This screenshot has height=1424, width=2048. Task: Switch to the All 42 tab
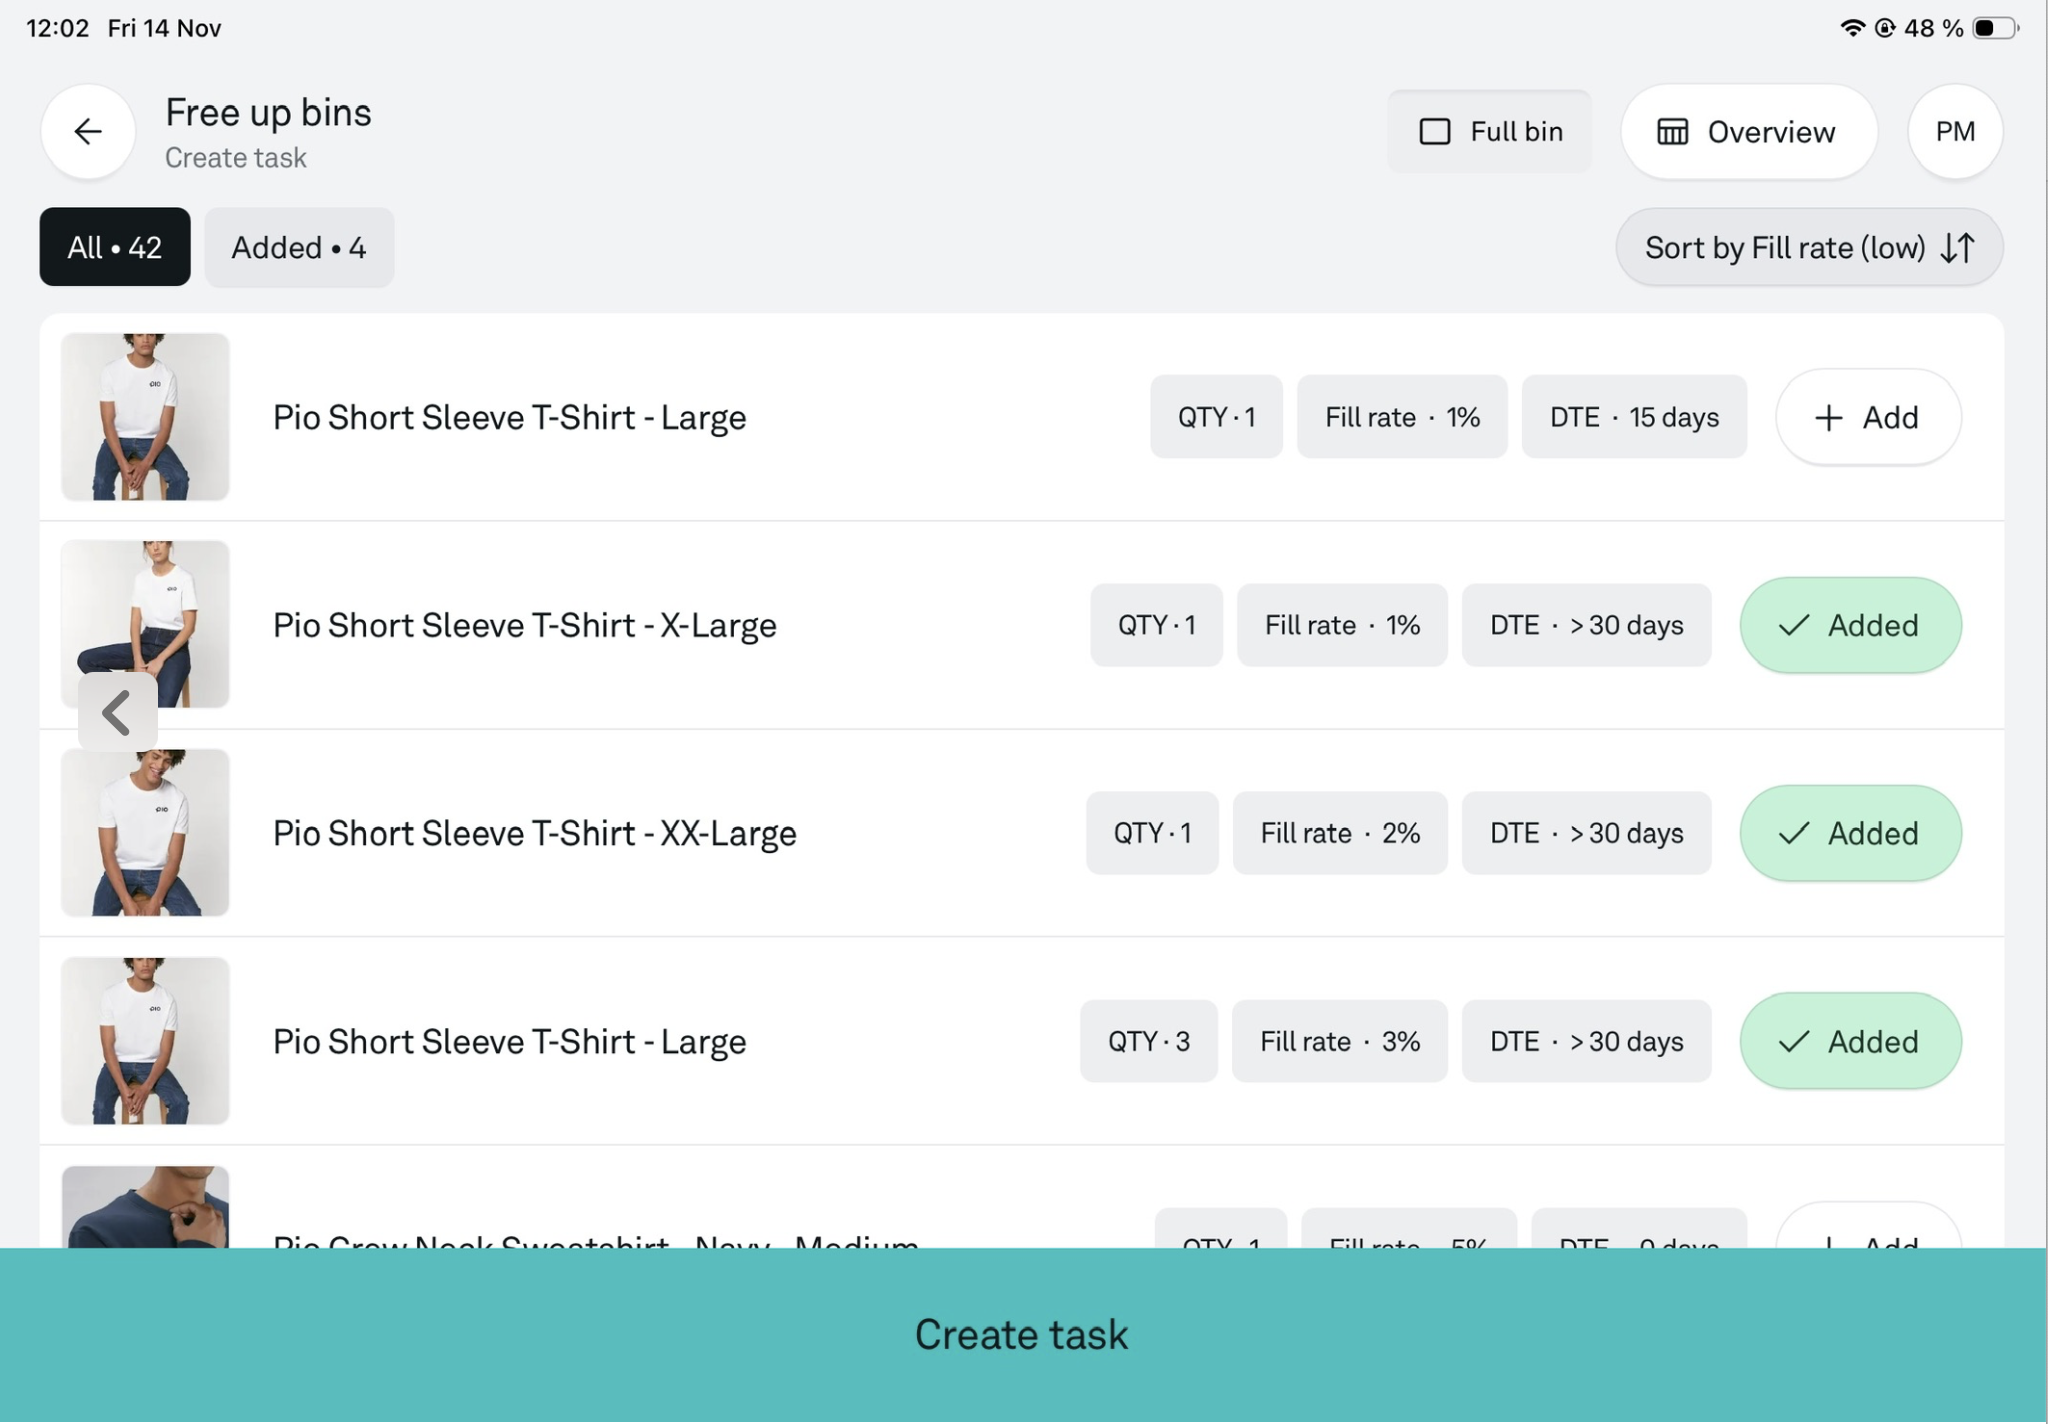pyautogui.click(x=115, y=247)
